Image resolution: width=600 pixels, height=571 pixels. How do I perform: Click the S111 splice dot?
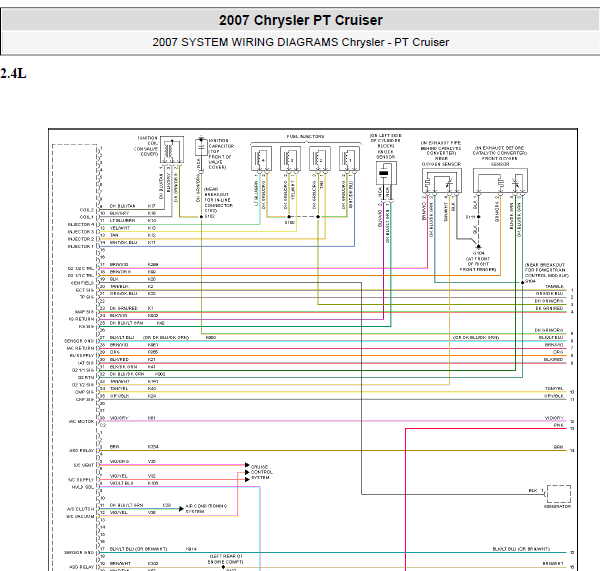point(478,217)
